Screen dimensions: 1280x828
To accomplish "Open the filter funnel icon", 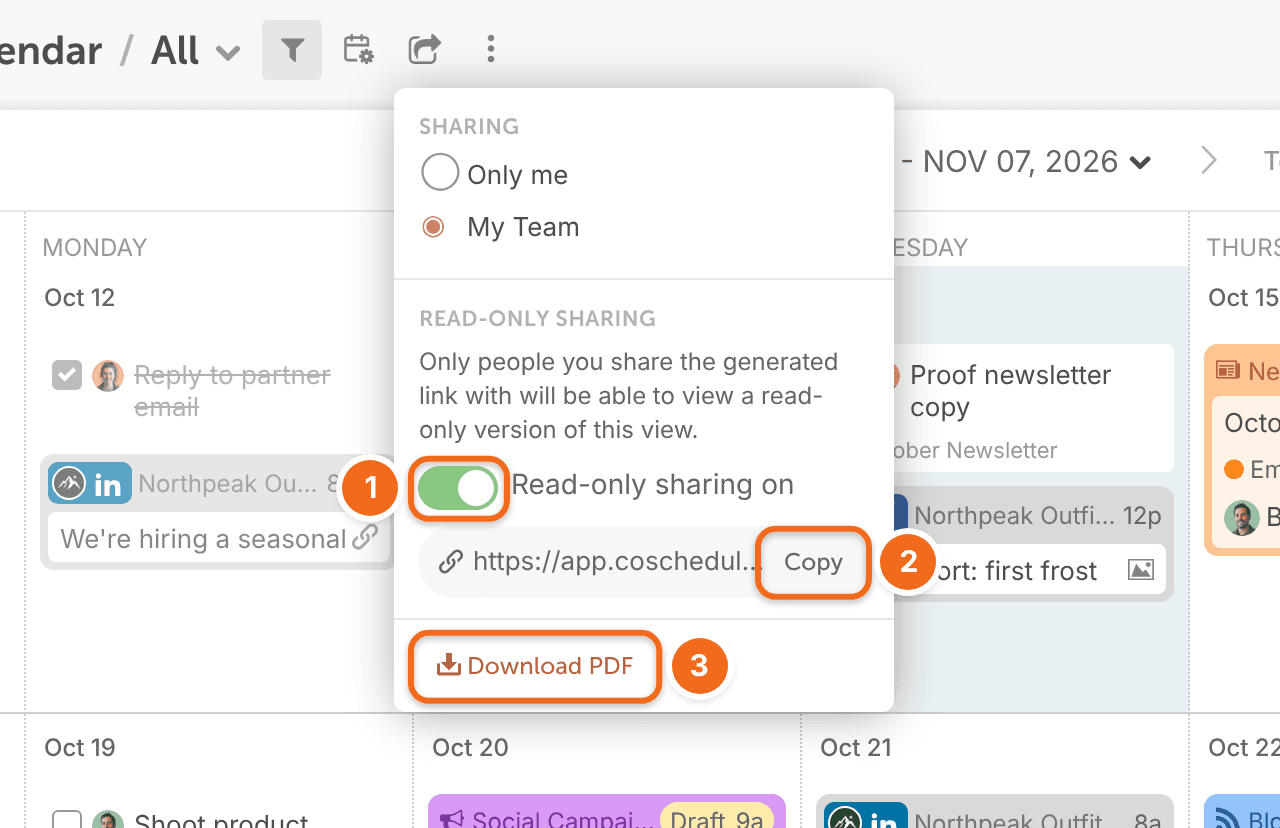I will click(292, 49).
